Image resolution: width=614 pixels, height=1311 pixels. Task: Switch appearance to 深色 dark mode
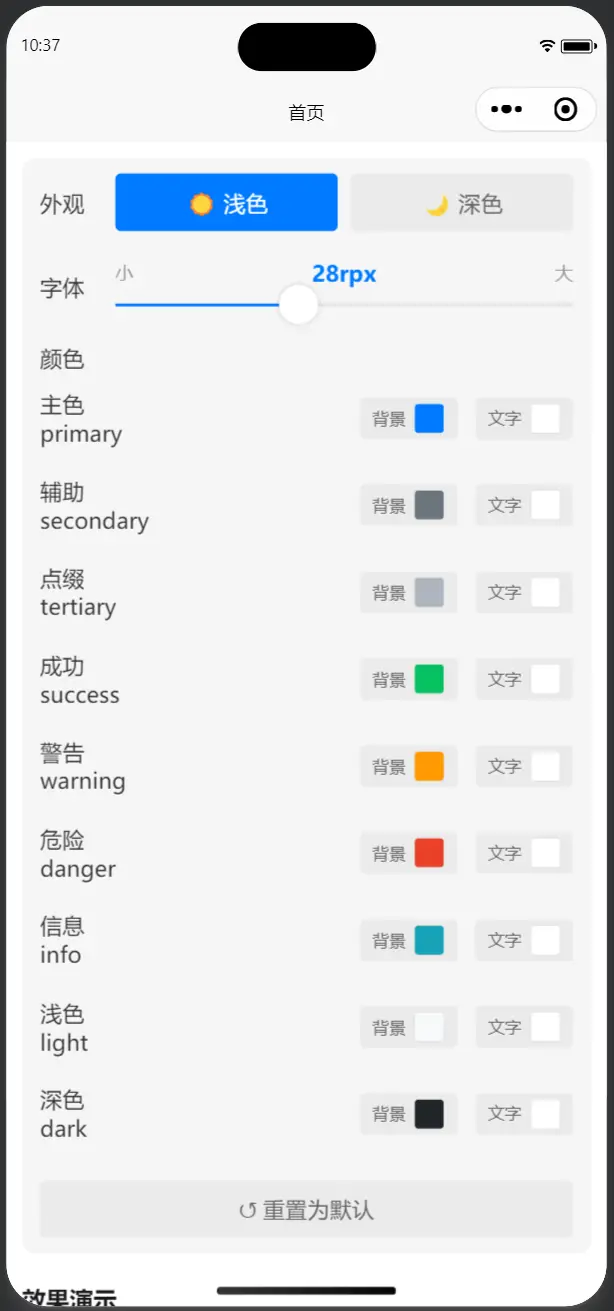point(462,203)
